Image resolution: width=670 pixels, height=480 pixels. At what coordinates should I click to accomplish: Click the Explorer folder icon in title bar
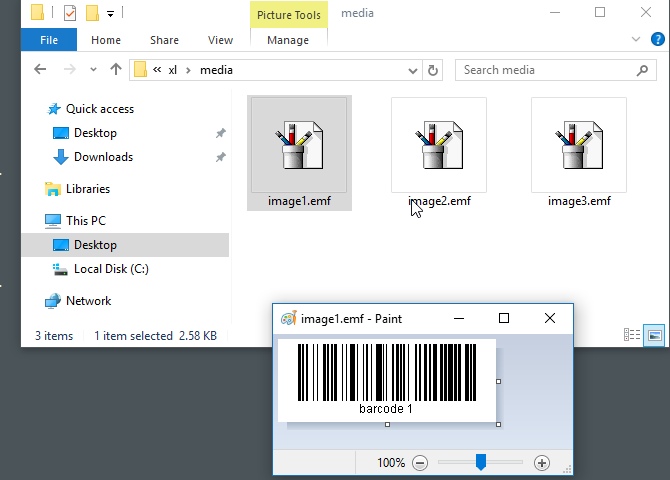[x=37, y=12]
